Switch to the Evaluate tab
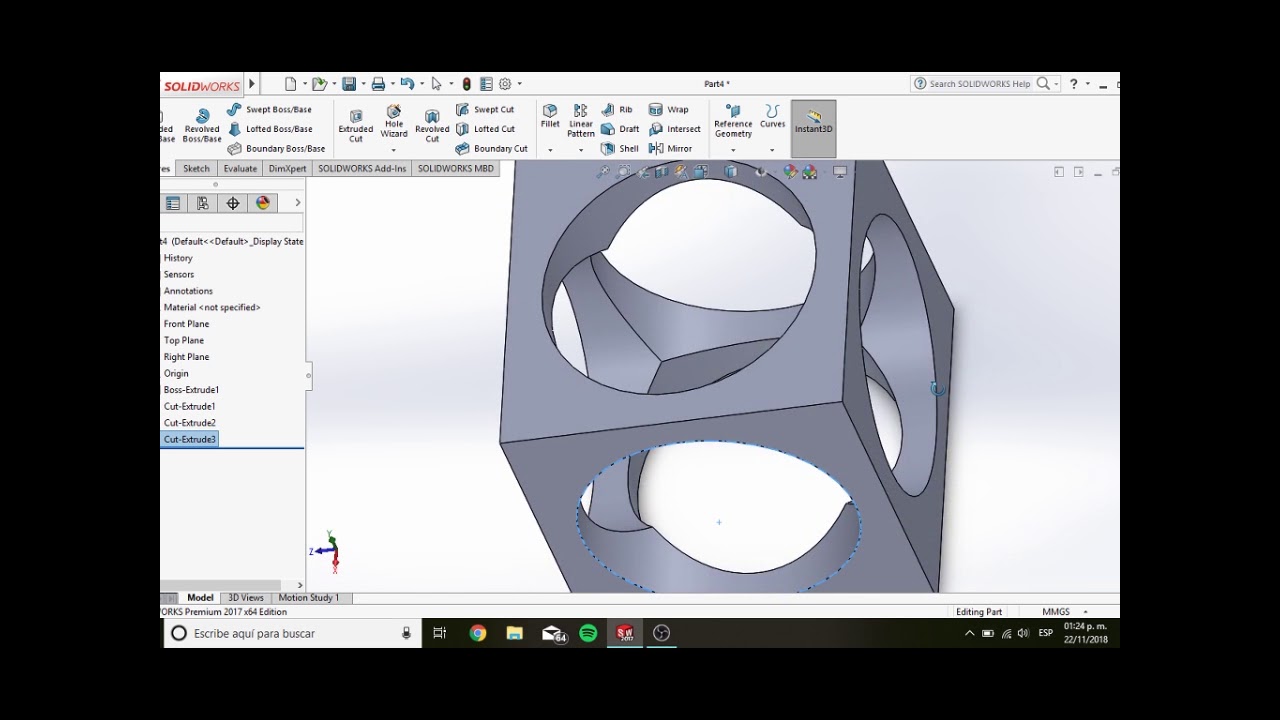Viewport: 1280px width, 720px height. [x=240, y=168]
